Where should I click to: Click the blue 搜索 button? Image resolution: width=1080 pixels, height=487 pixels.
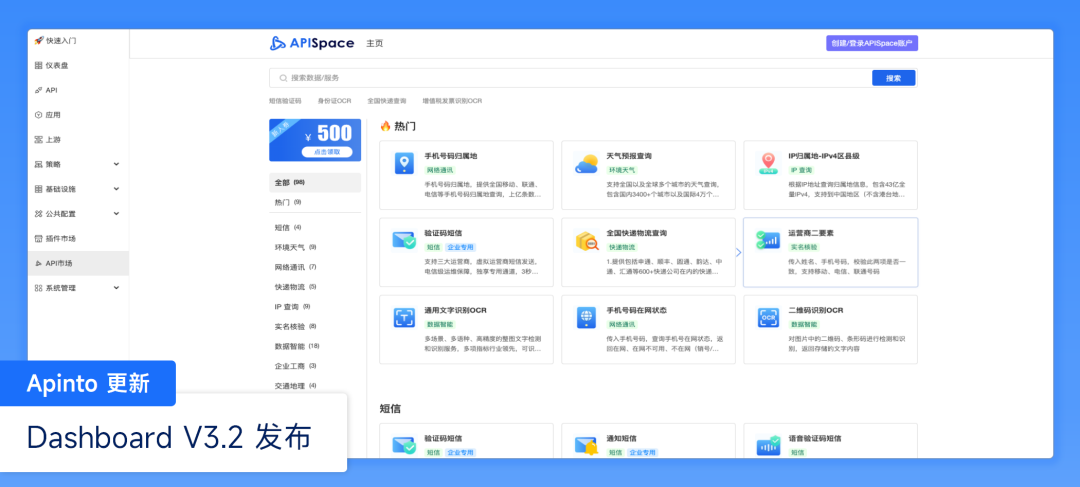893,79
